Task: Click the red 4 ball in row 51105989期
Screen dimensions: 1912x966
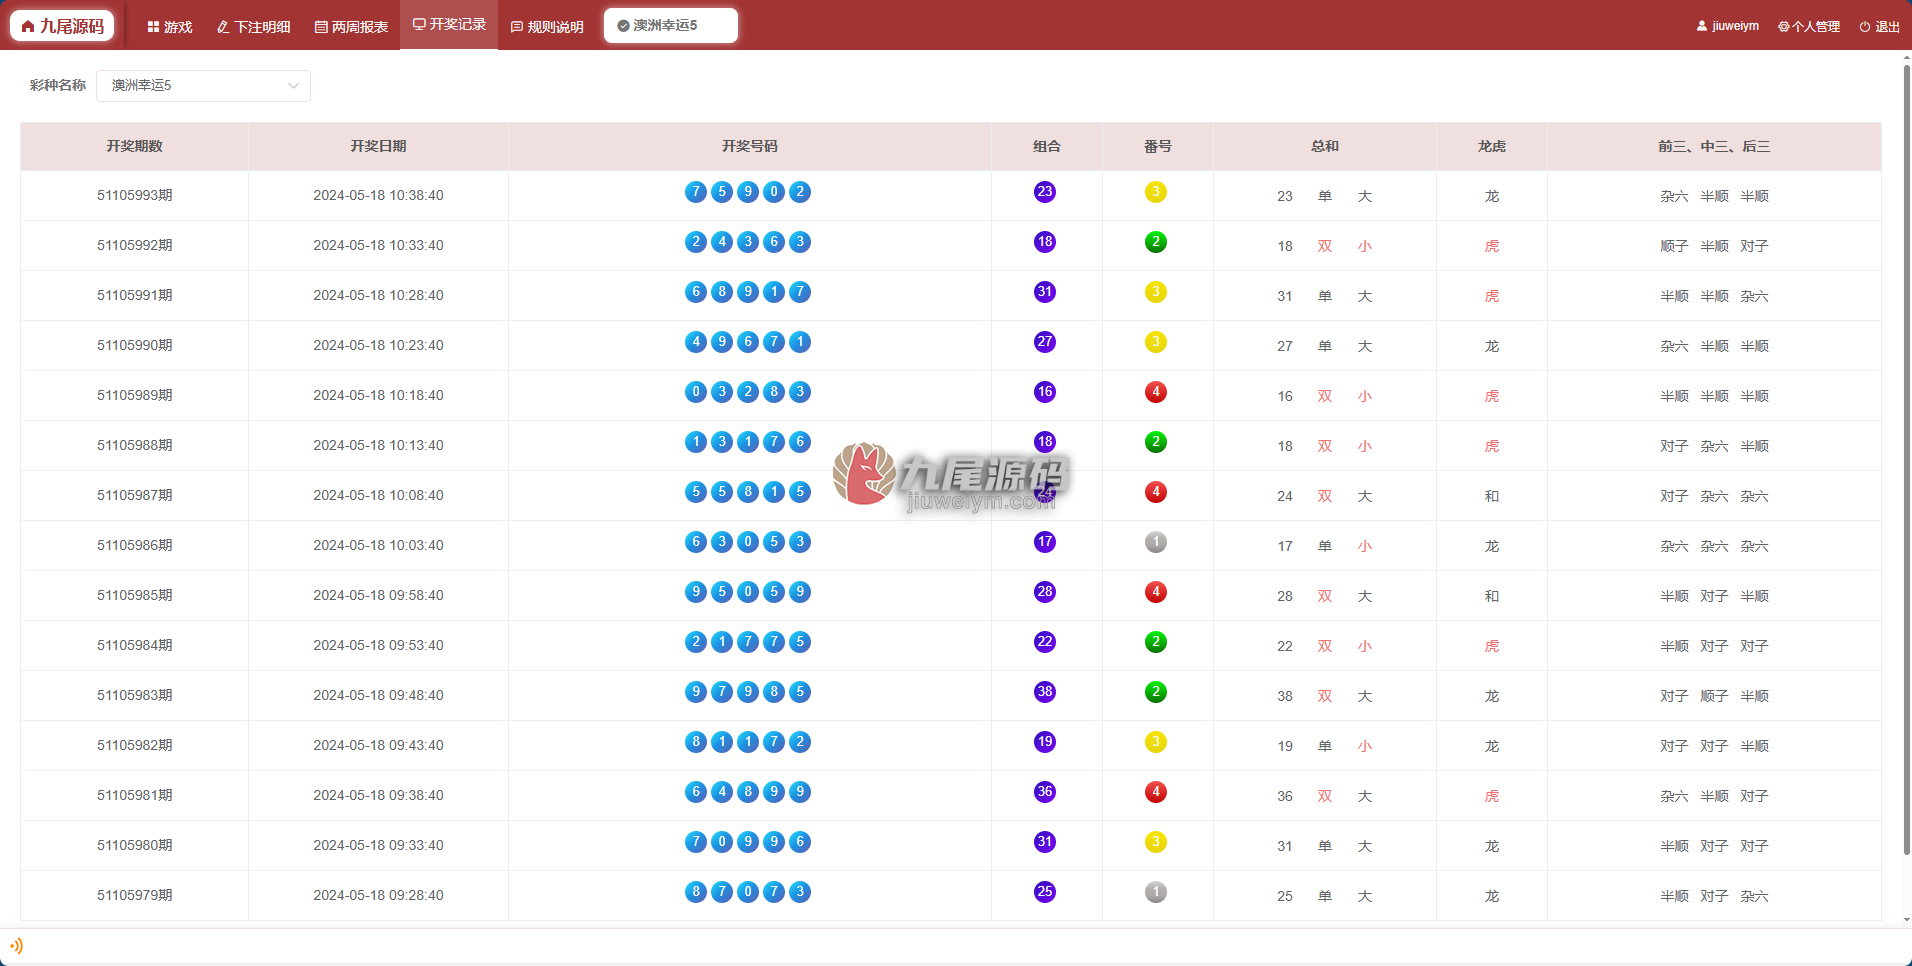Action: [1156, 392]
